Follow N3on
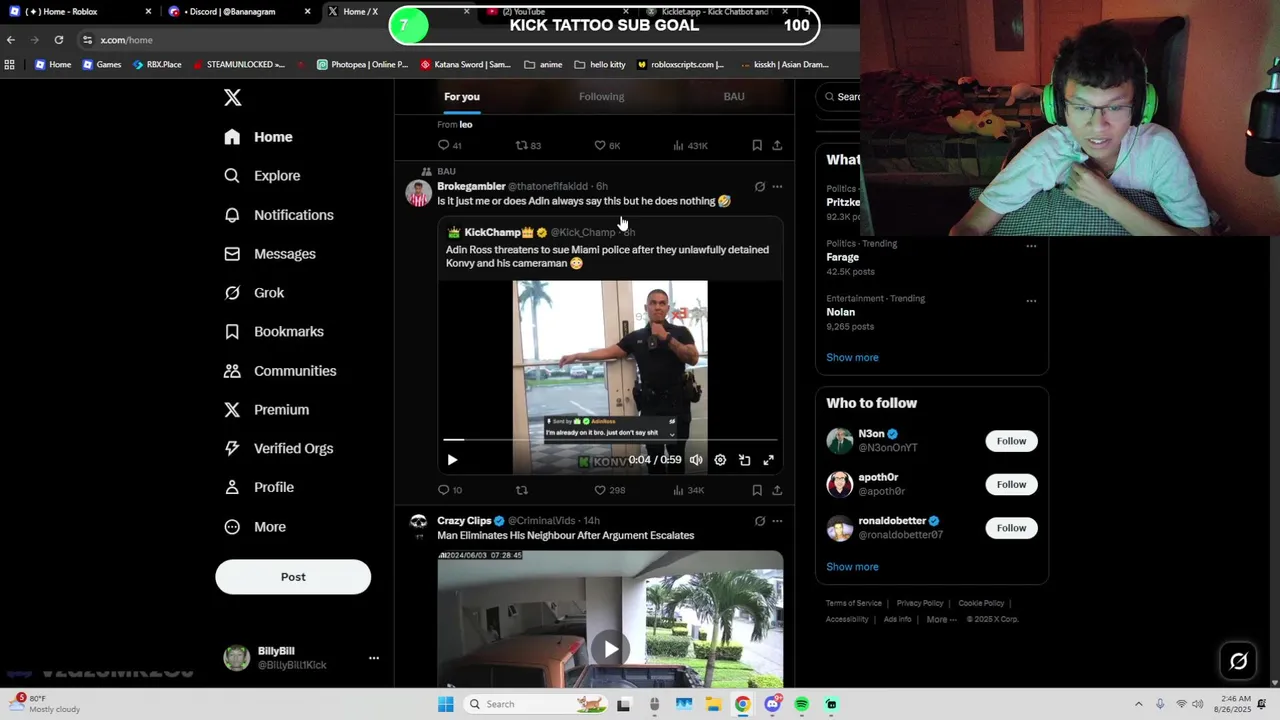 tap(1011, 441)
